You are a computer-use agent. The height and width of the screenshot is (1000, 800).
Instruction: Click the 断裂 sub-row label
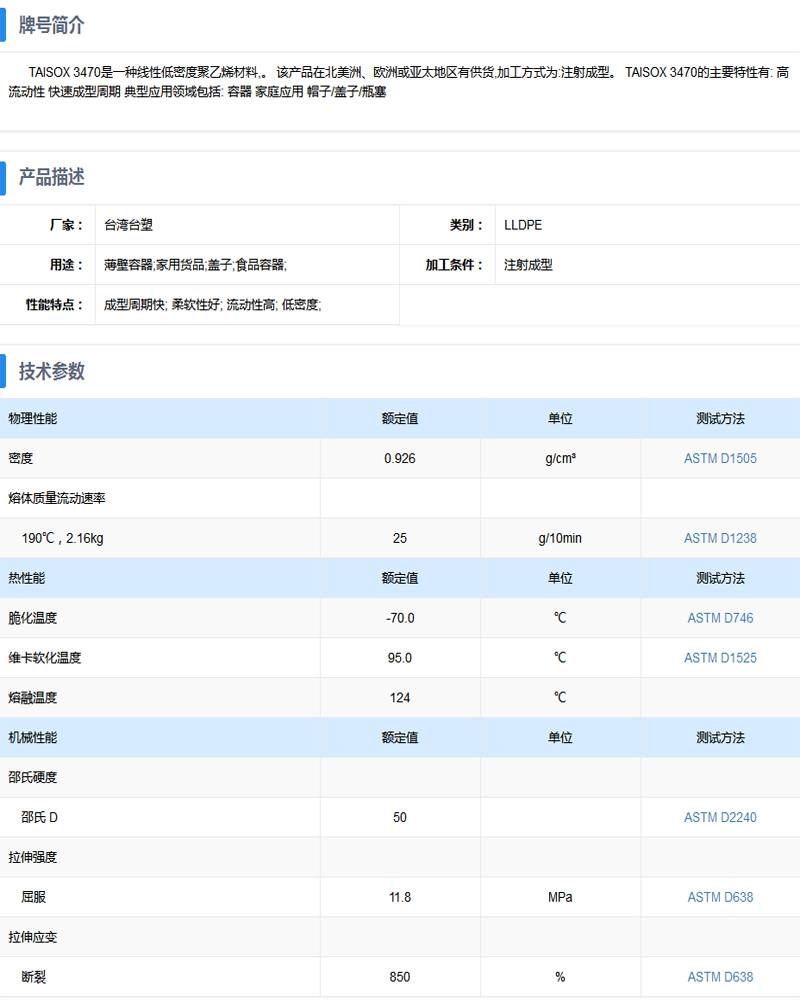33,976
